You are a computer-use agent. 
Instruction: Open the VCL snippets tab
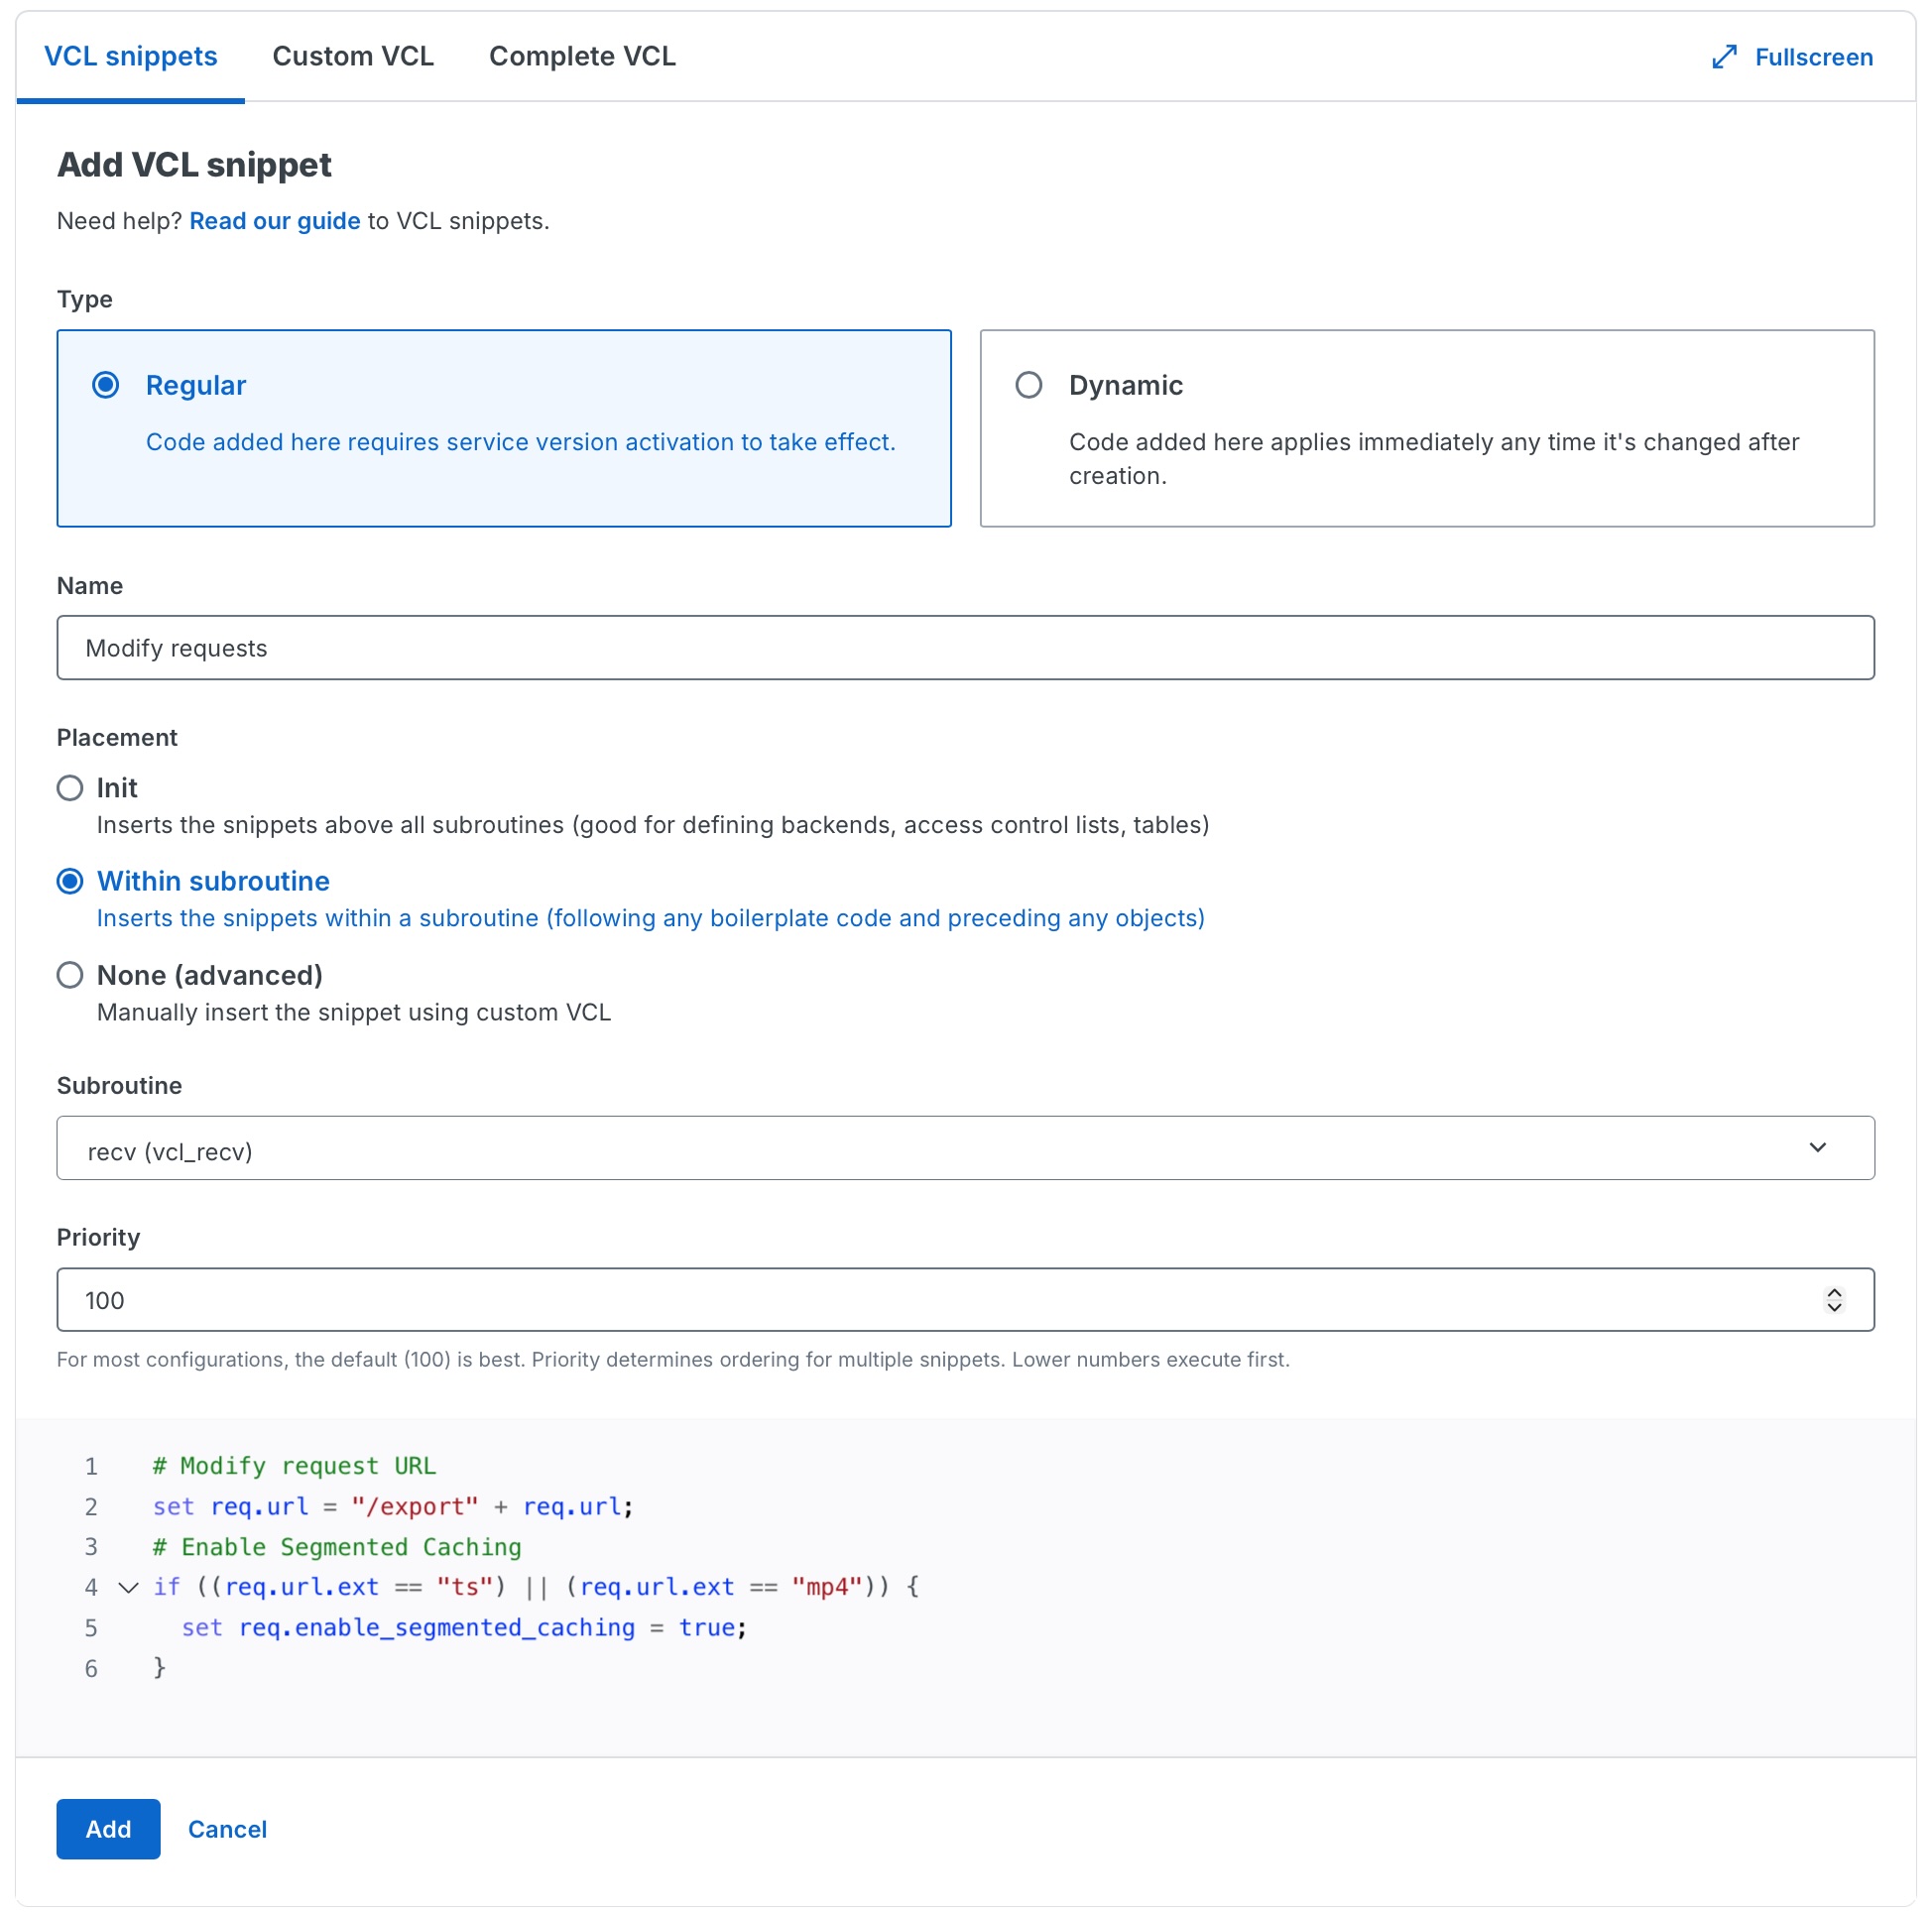[x=131, y=56]
